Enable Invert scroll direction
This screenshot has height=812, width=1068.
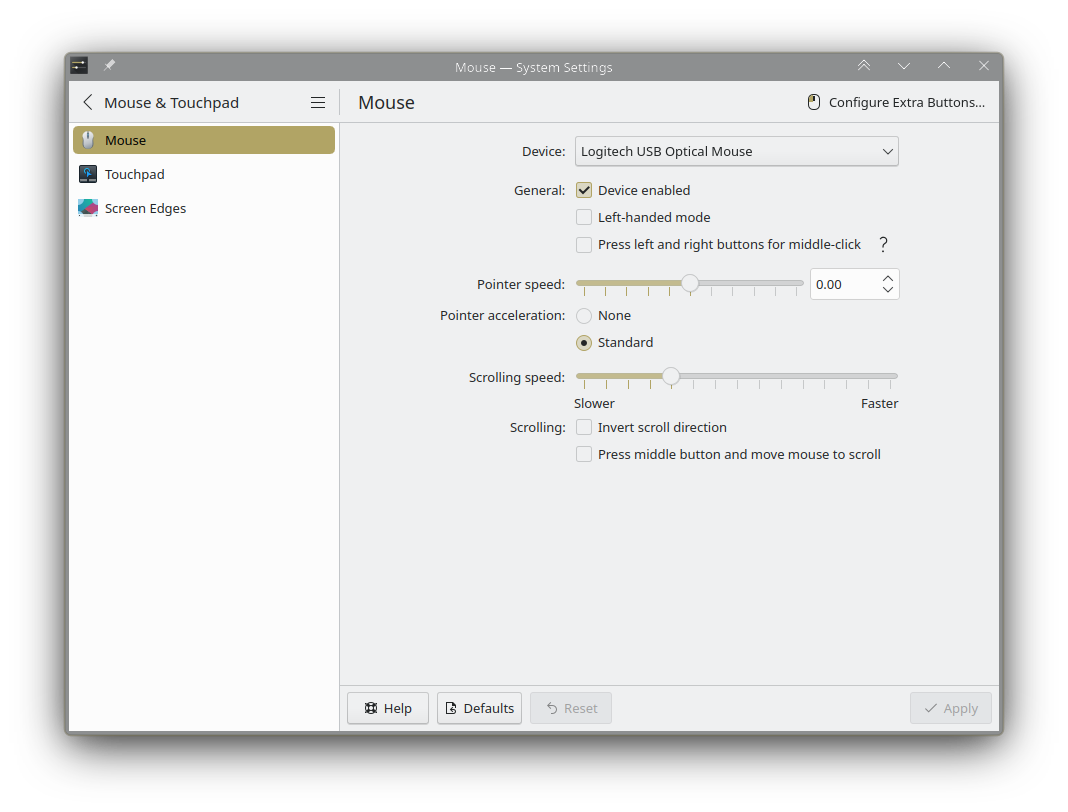click(x=584, y=427)
